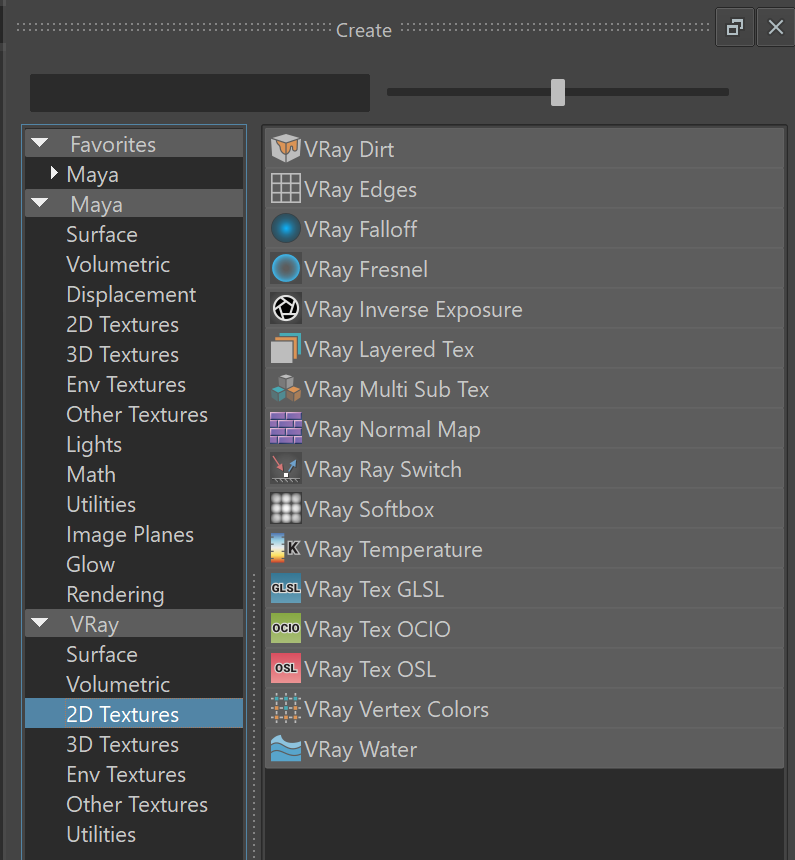795x860 pixels.
Task: Select the VRay Tex OSL icon
Action: (x=285, y=669)
